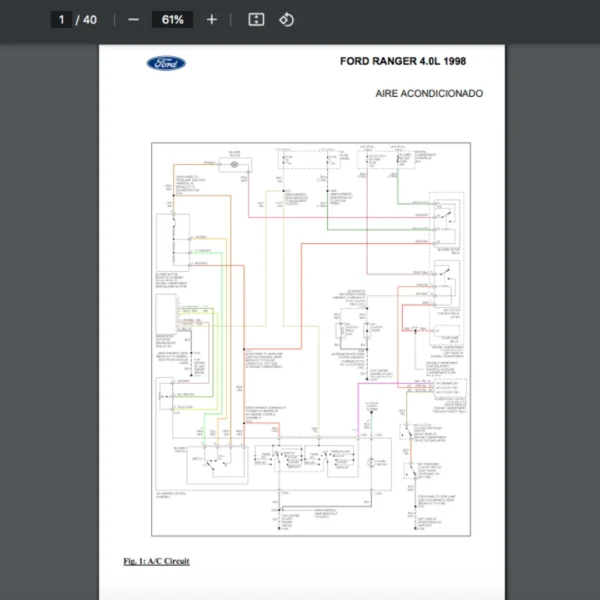Rotate the document counterclockwise
The width and height of the screenshot is (600, 600).
[x=286, y=20]
